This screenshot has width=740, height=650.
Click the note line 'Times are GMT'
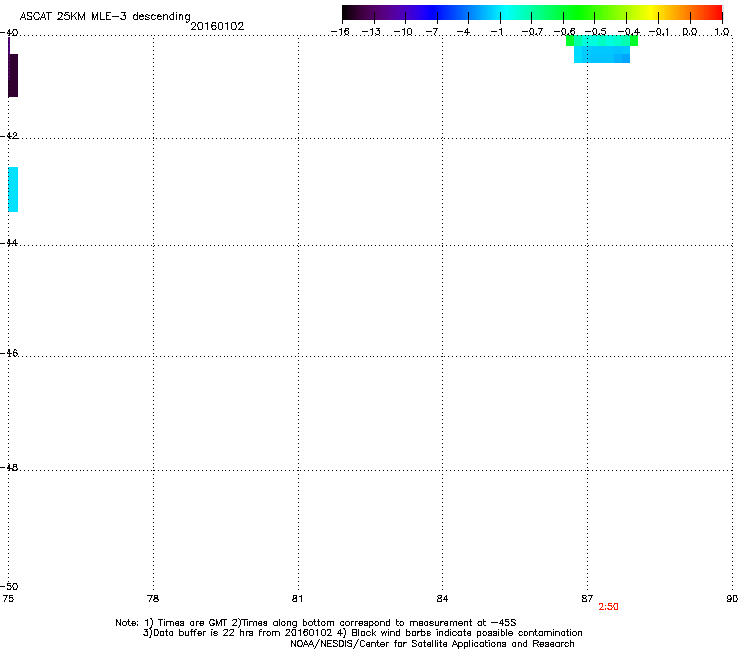click(x=316, y=623)
